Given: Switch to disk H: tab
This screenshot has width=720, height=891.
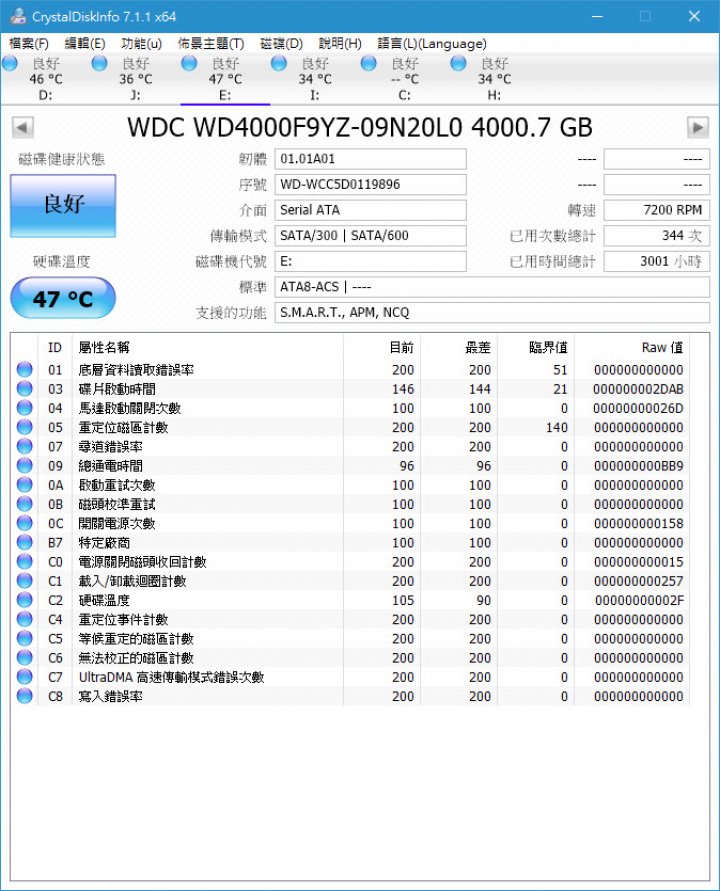Looking at the screenshot, I should (x=494, y=79).
